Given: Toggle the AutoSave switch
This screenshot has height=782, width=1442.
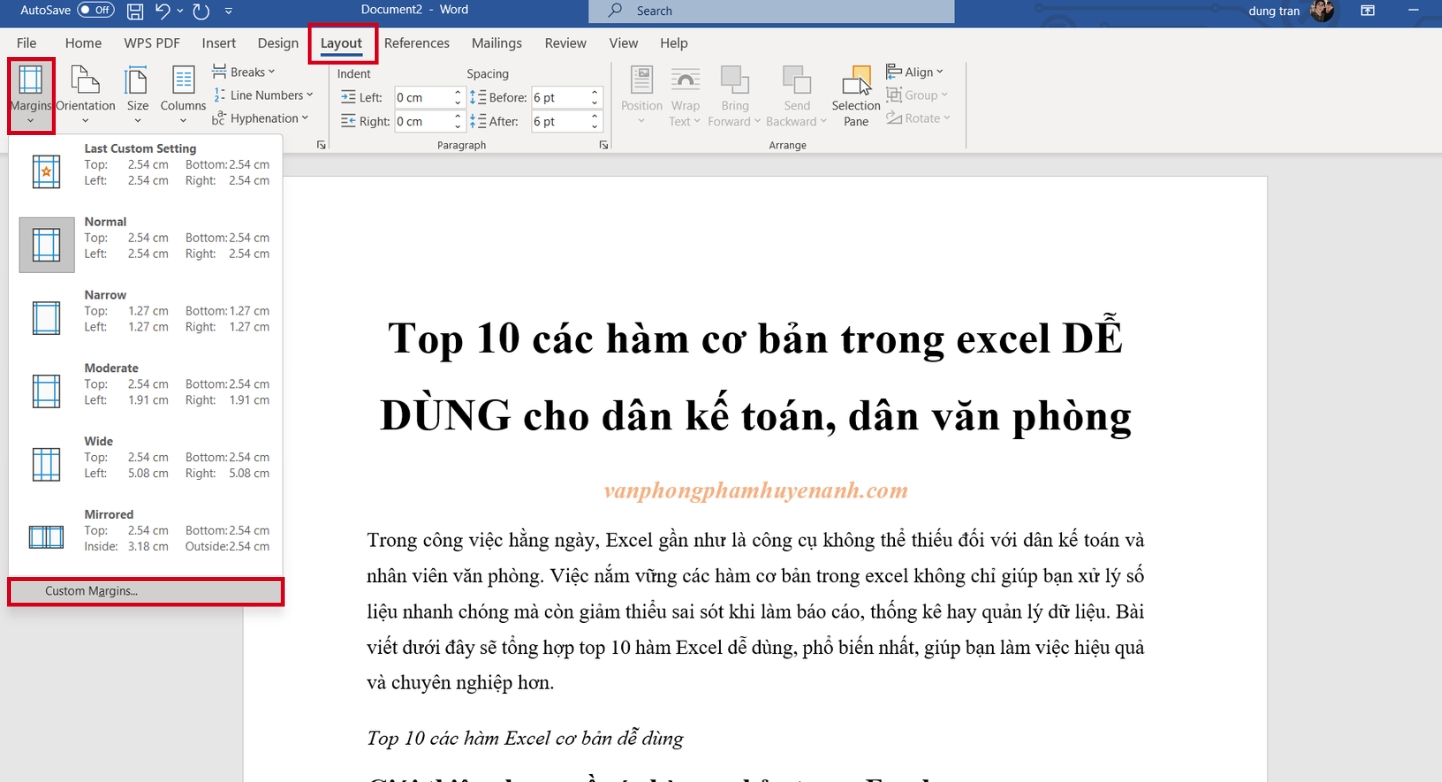Looking at the screenshot, I should tap(96, 11).
